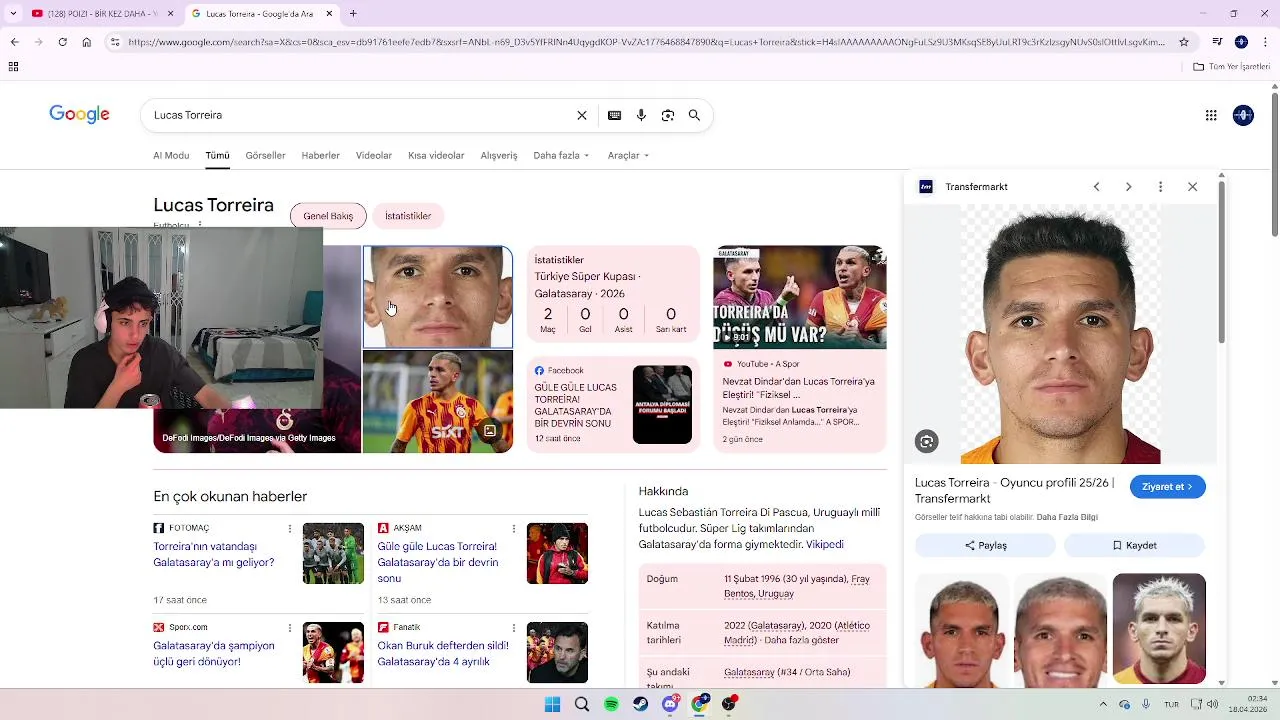The width and height of the screenshot is (1280, 720).
Task: Open Tüm Yer İşaretleri bookmarks folder
Action: [x=1231, y=67]
